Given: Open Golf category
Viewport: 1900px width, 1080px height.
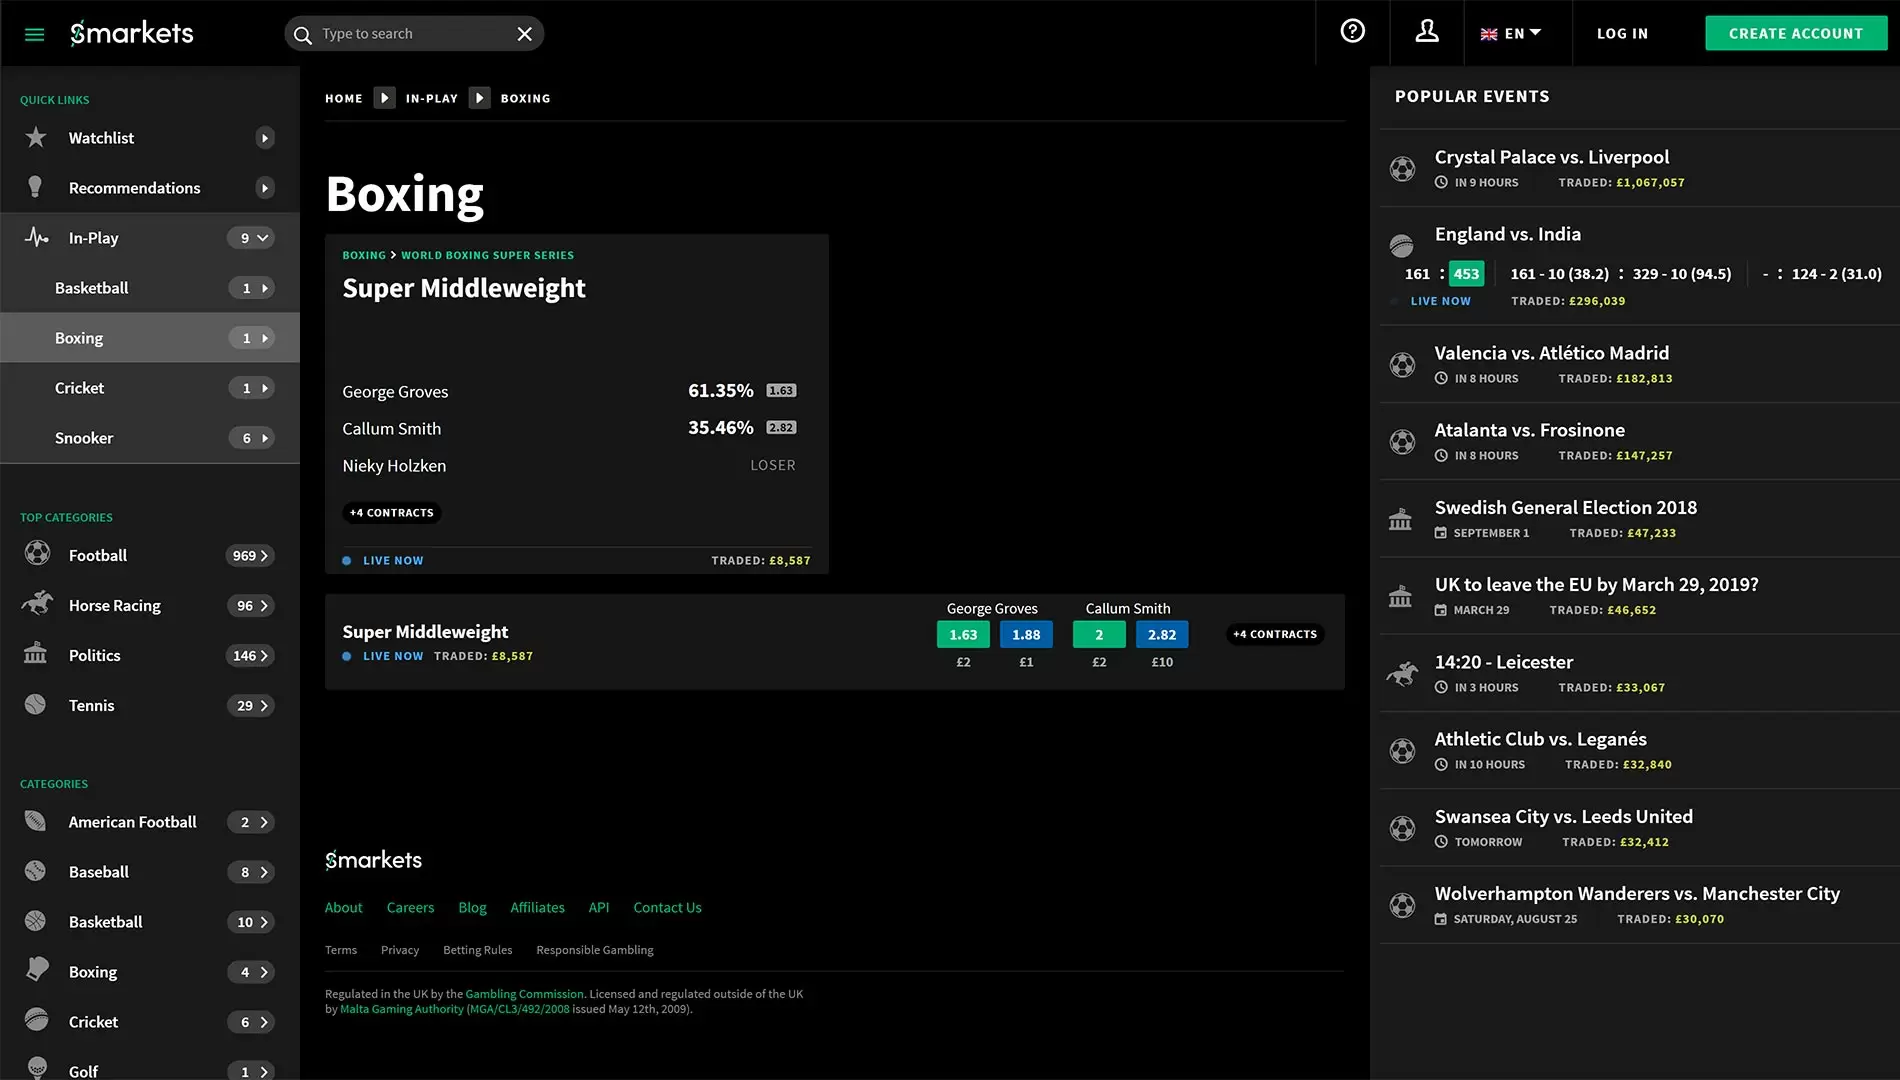Looking at the screenshot, I should (x=150, y=1068).
